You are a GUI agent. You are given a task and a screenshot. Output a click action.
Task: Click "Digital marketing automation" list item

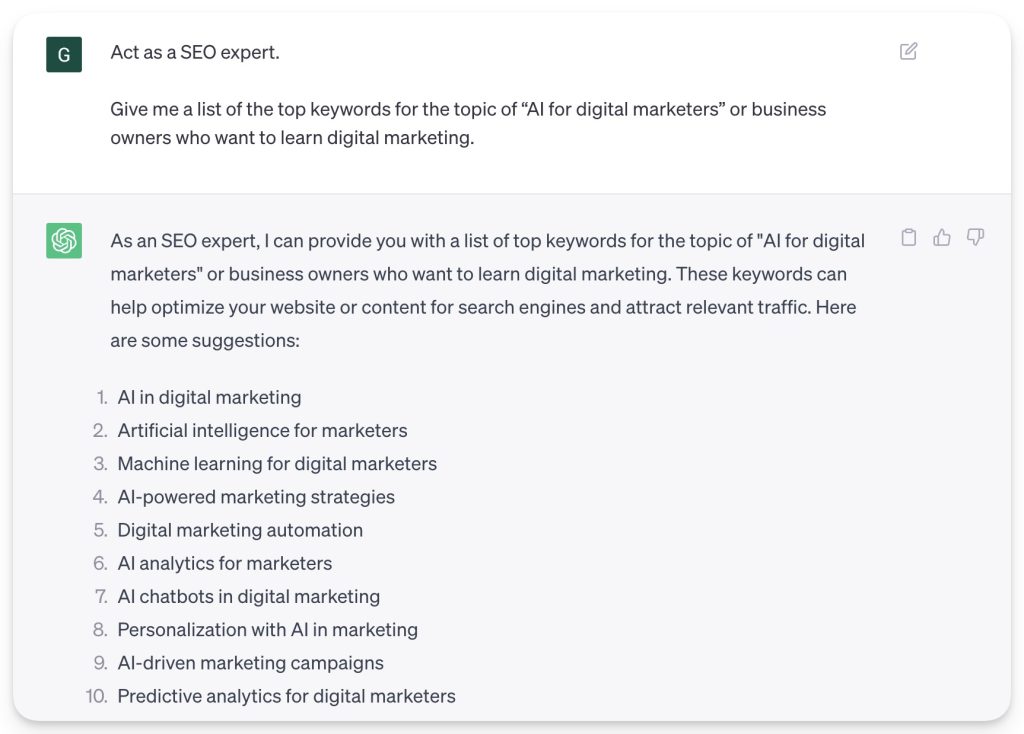pos(240,530)
